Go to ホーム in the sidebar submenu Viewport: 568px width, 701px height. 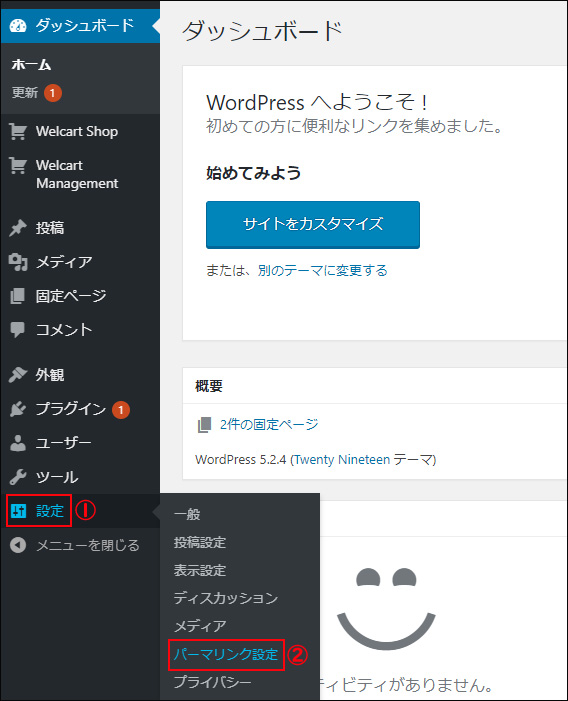click(31, 65)
